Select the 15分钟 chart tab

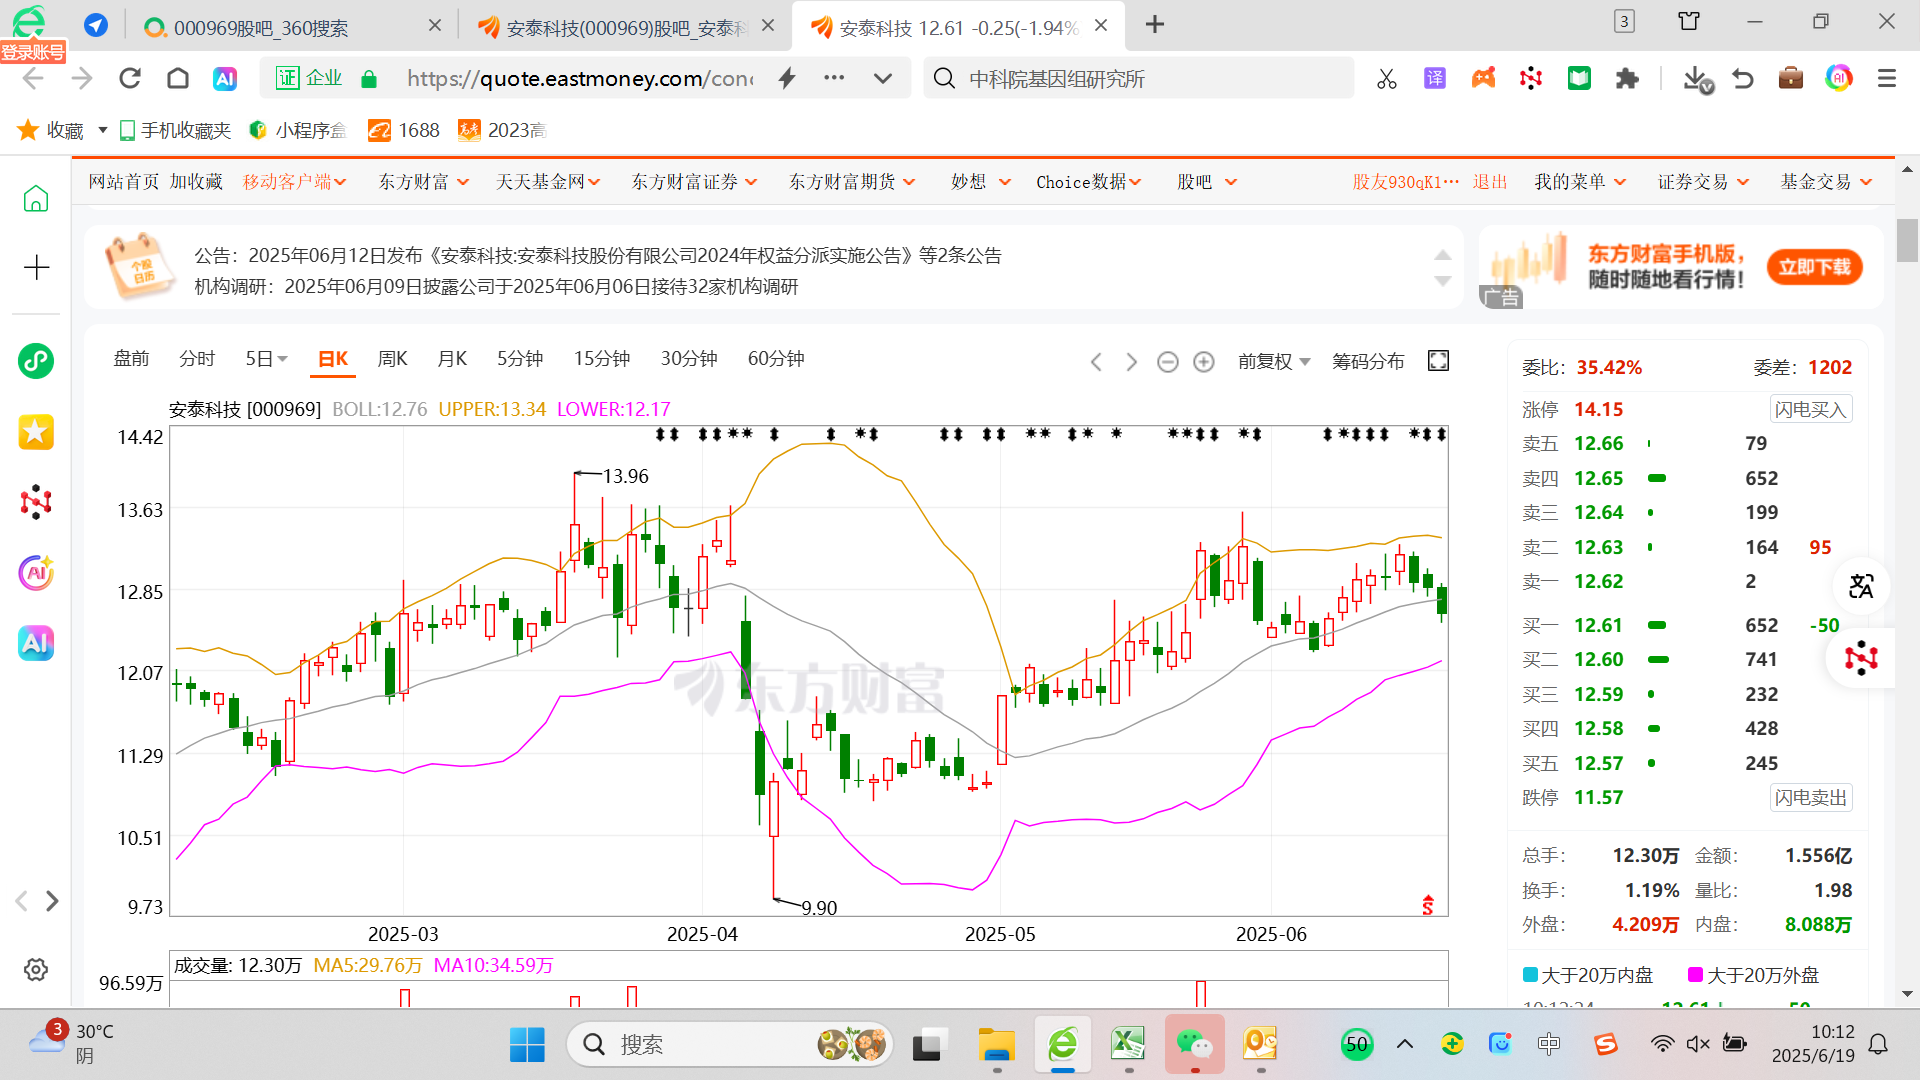(601, 359)
